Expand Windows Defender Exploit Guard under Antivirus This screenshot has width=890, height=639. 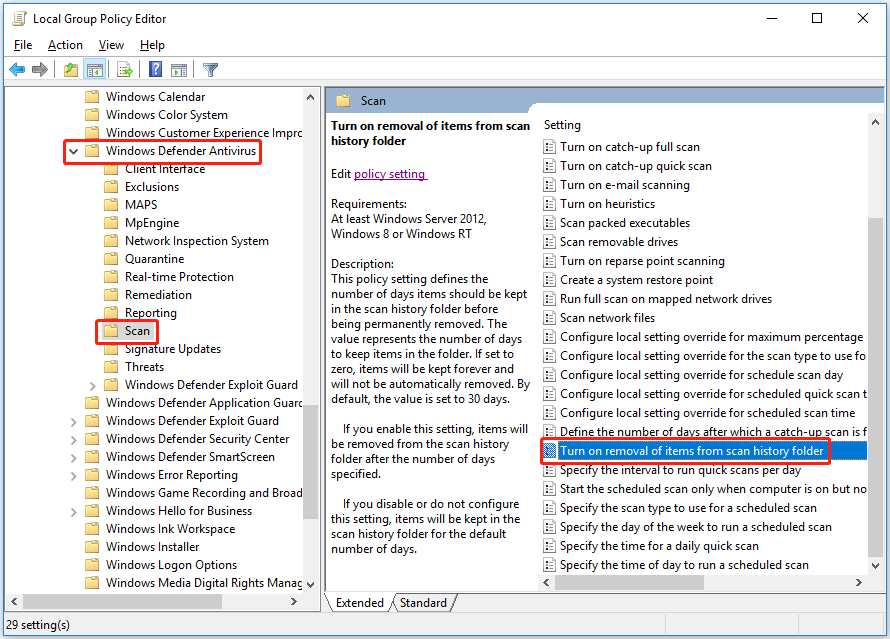93,386
